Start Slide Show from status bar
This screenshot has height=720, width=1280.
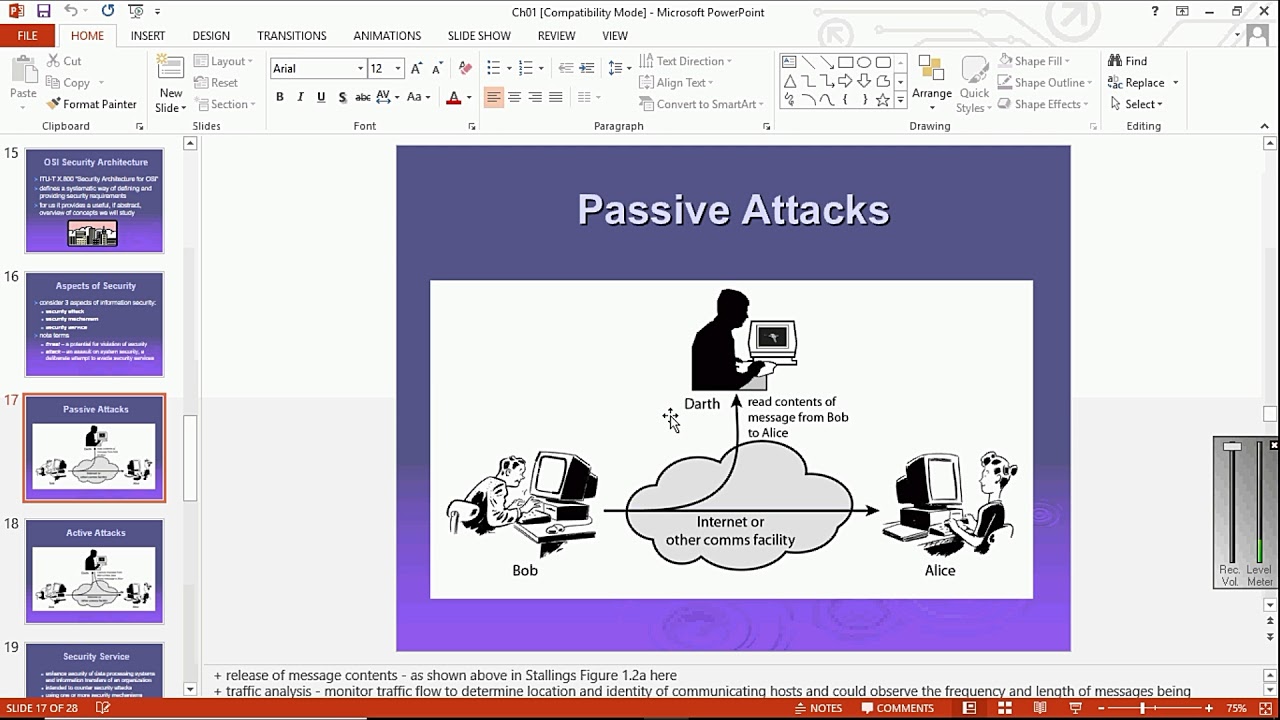pyautogui.click(x=1075, y=708)
